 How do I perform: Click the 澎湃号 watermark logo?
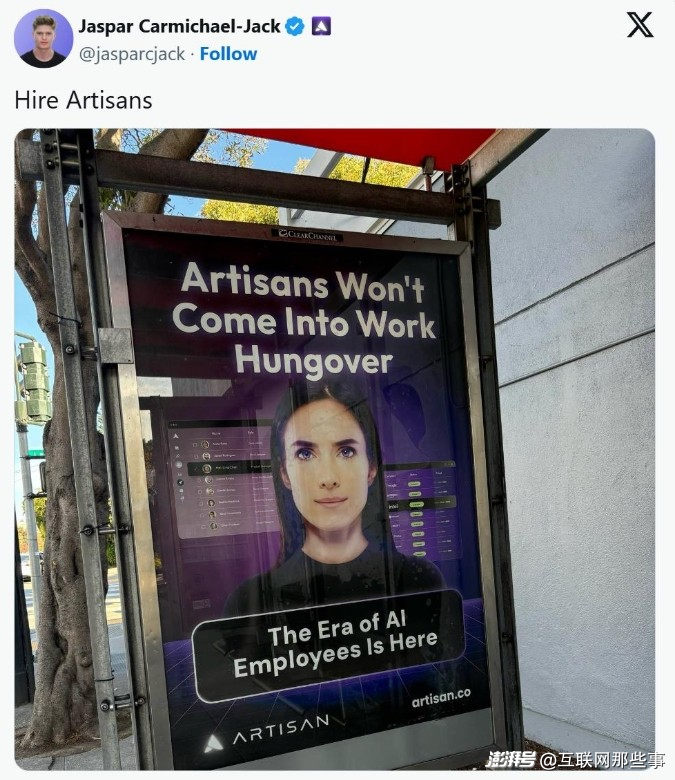pos(510,759)
